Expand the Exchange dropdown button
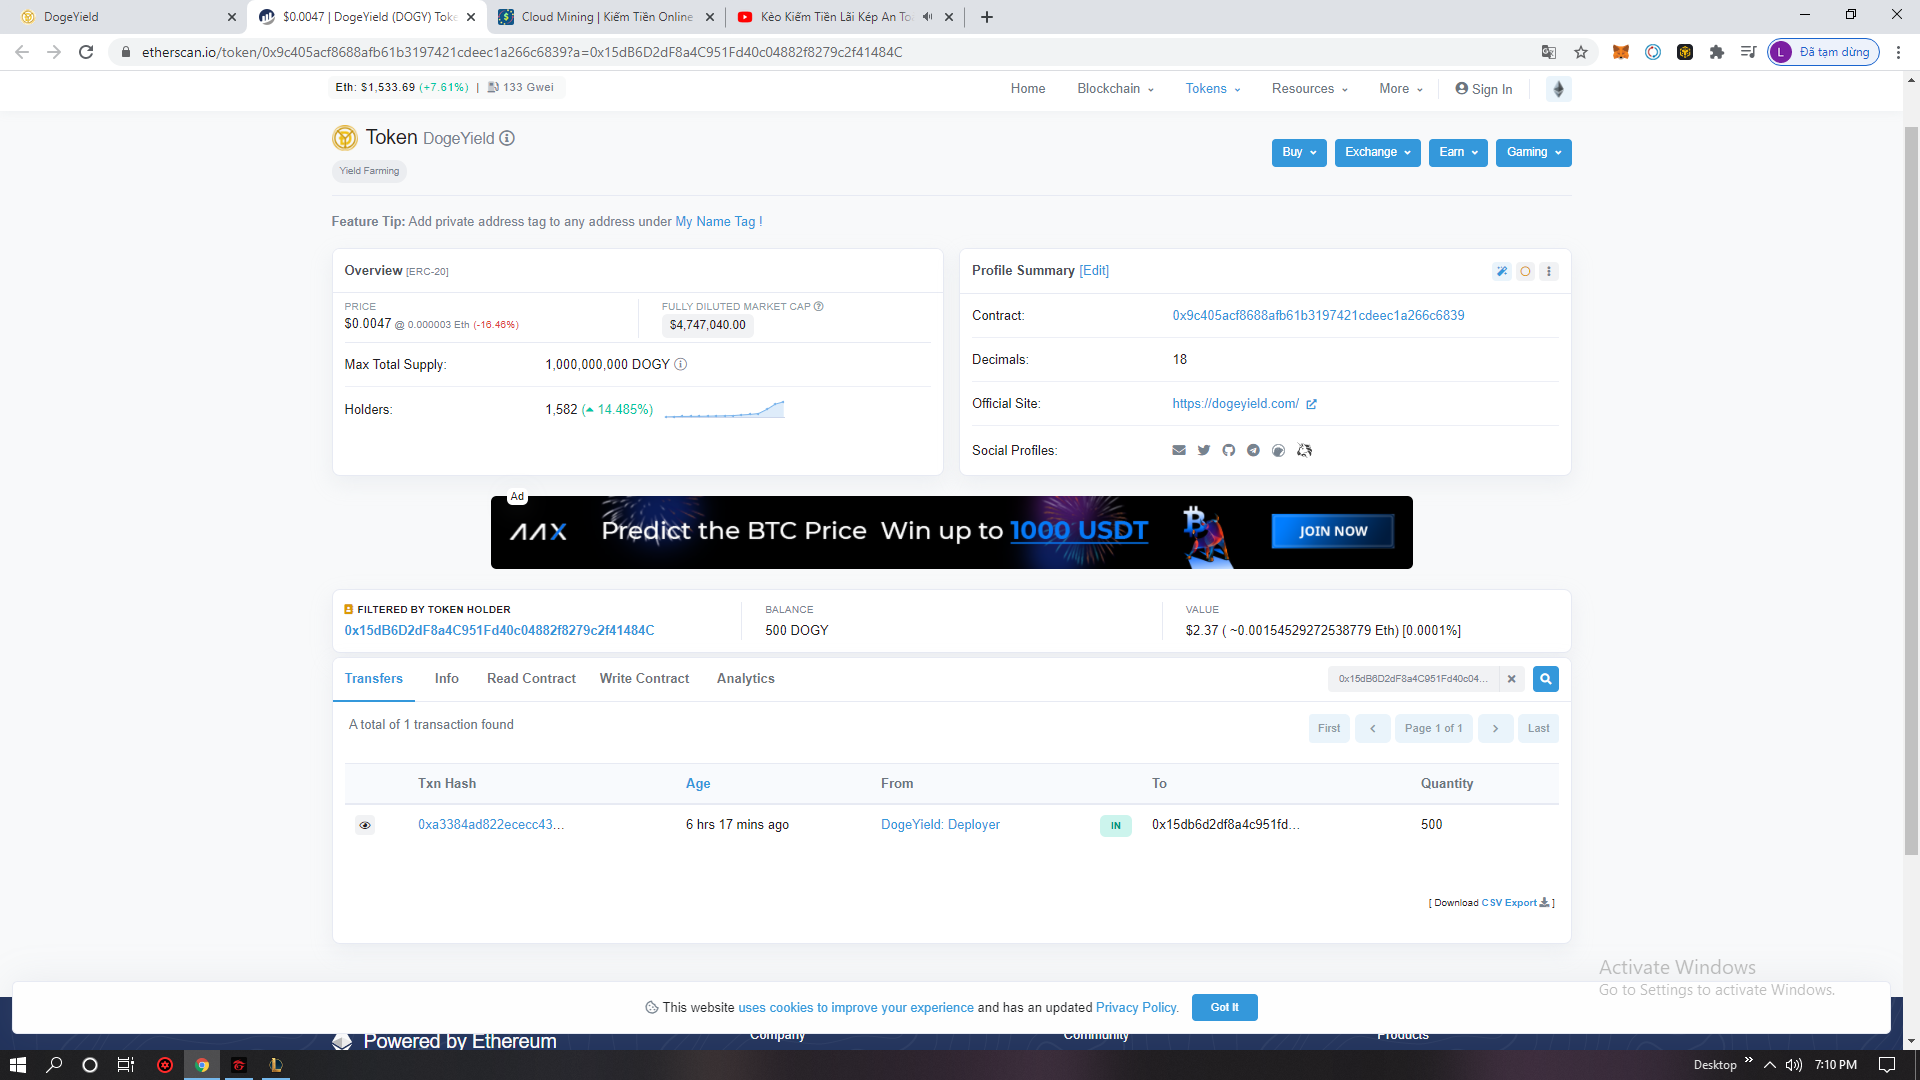The width and height of the screenshot is (1920, 1080). point(1377,152)
